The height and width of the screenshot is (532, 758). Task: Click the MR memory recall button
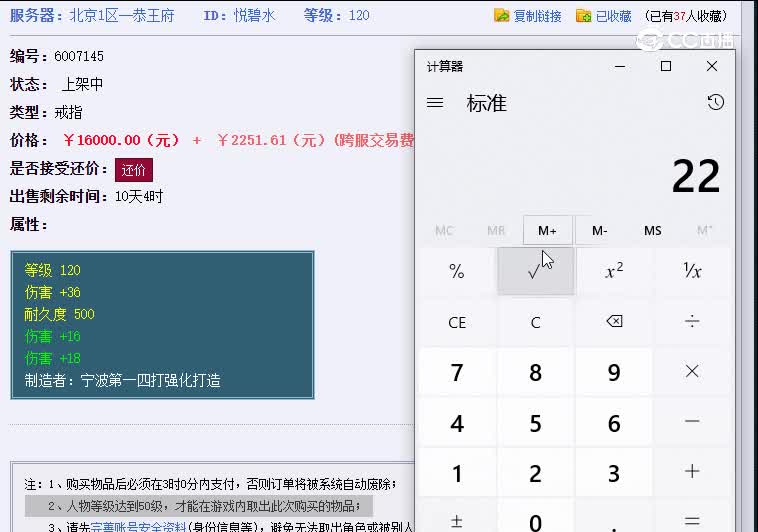(496, 231)
